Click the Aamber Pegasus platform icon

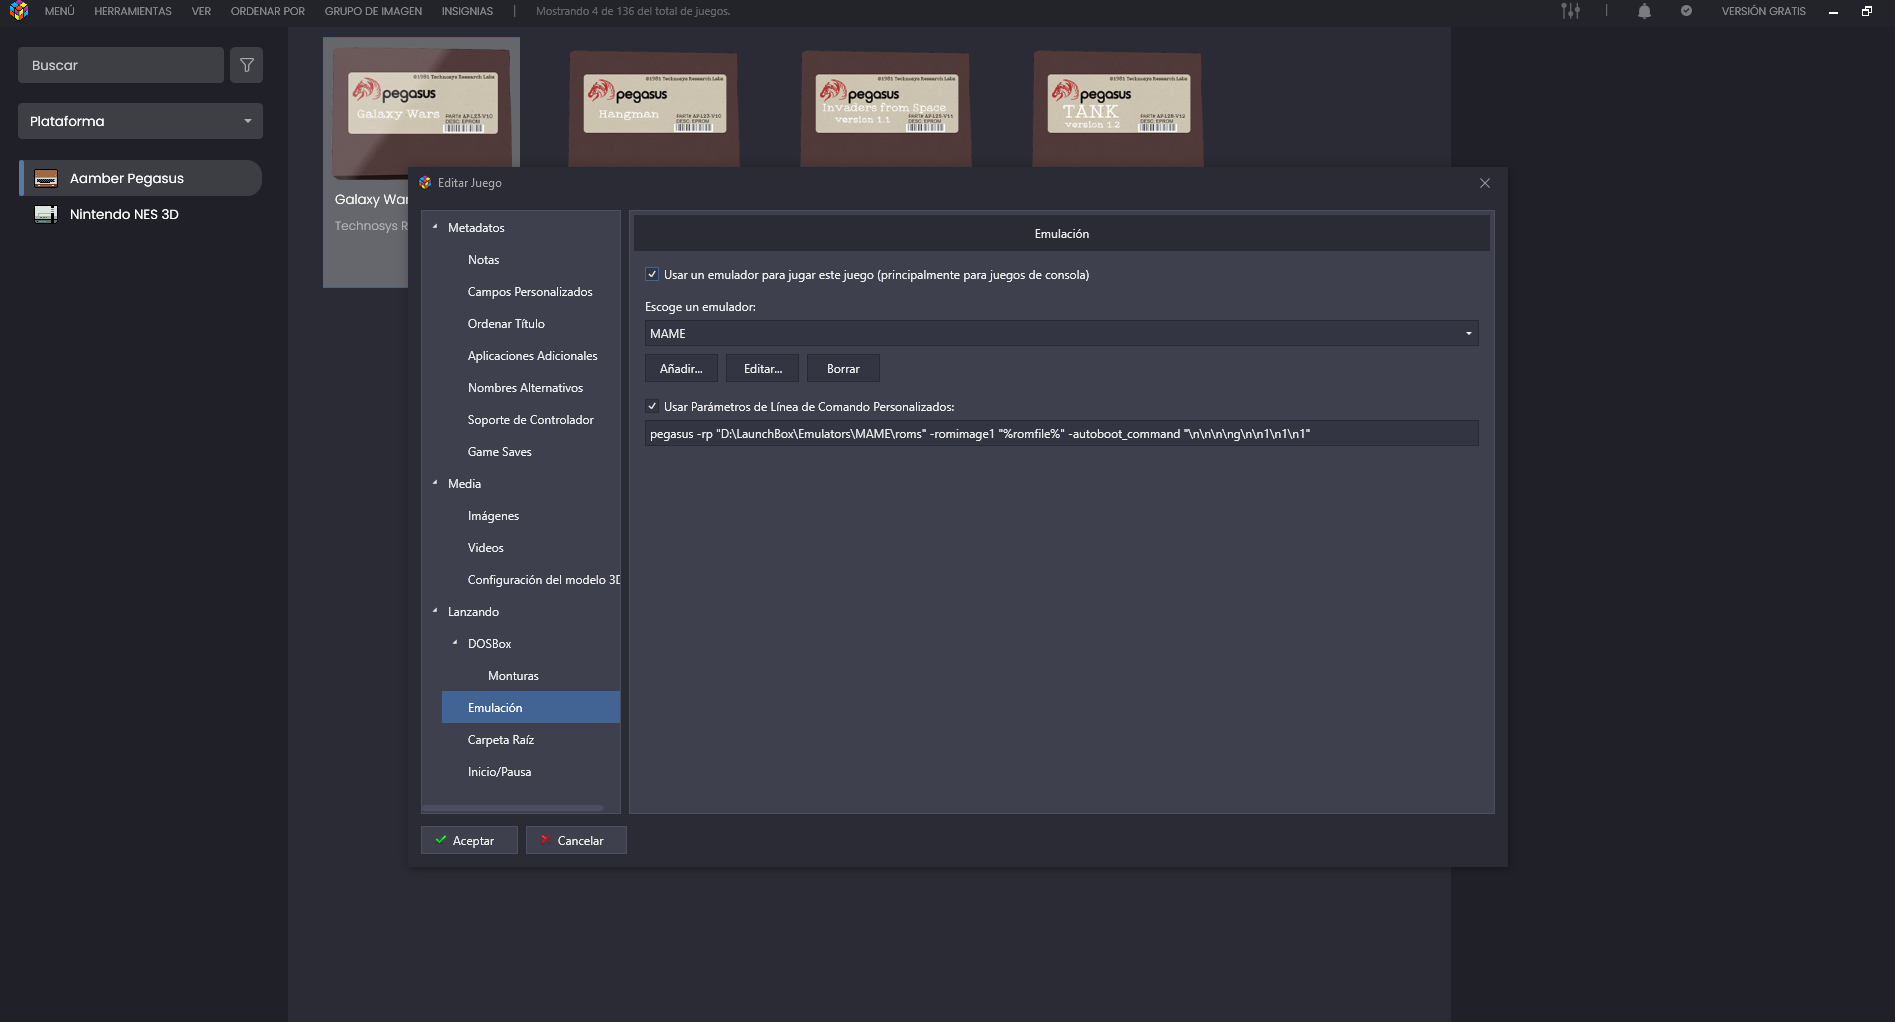46,178
